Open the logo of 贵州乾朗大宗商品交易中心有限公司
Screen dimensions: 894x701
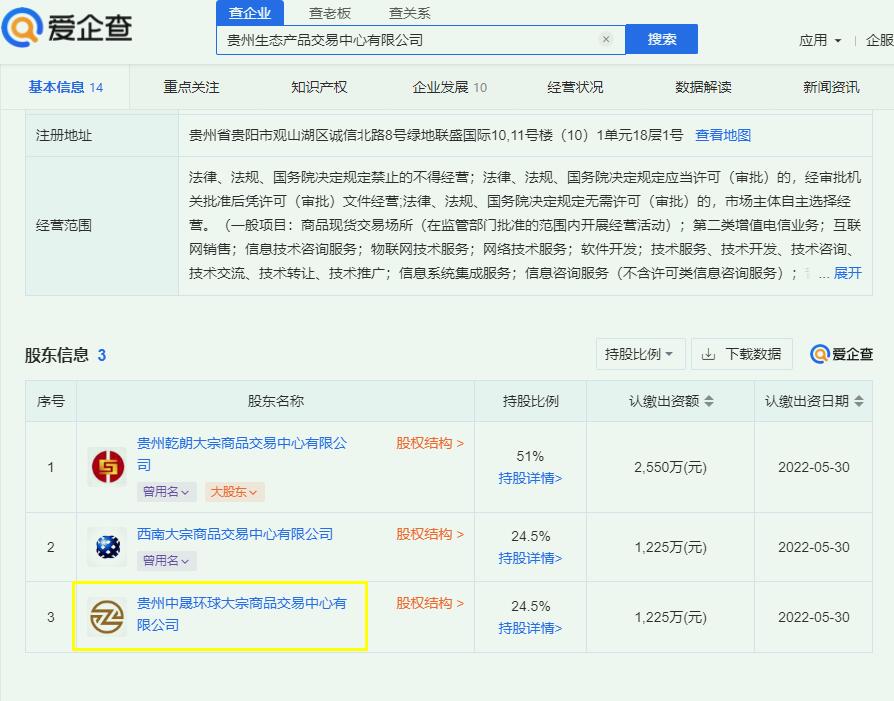click(x=108, y=467)
